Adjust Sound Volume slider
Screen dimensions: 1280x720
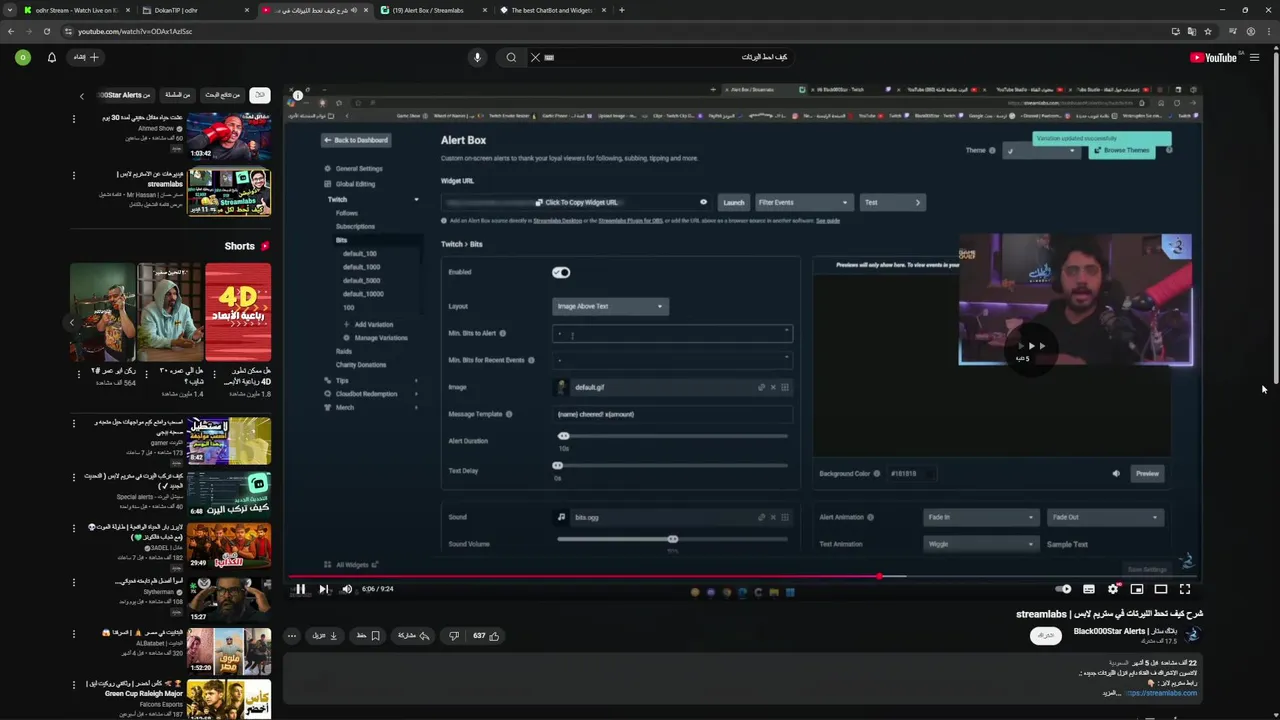[672, 539]
